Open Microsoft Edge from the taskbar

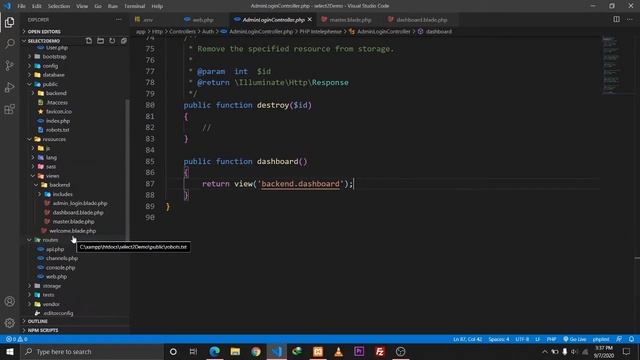(x=214, y=351)
